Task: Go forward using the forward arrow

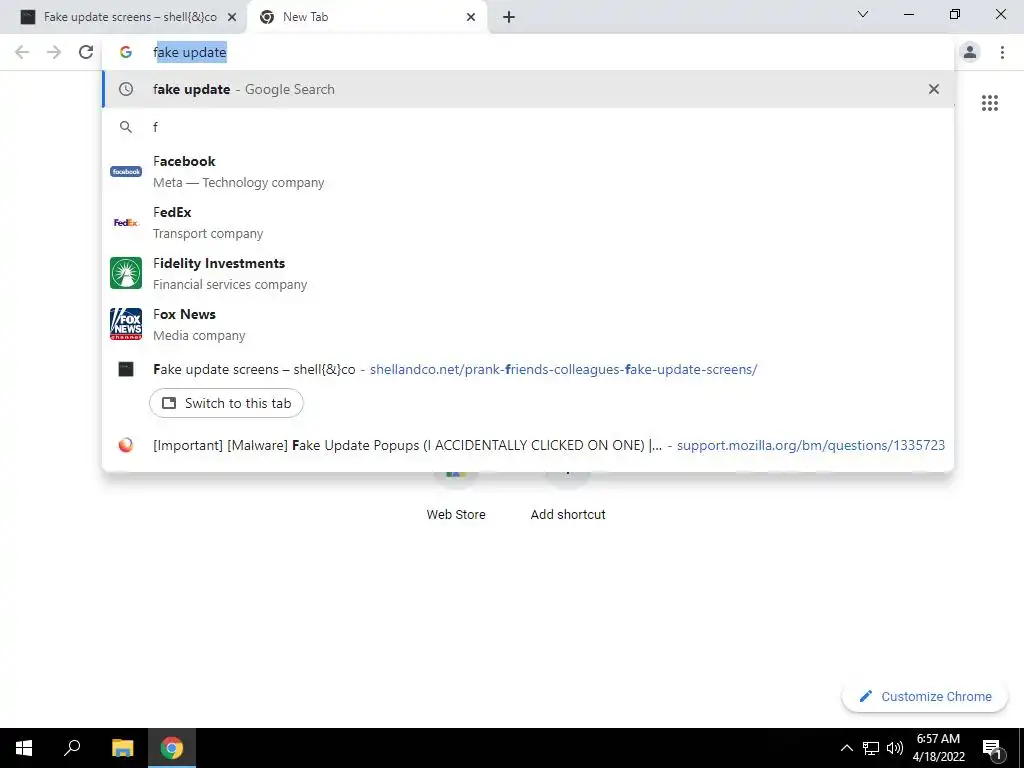Action: [x=54, y=52]
